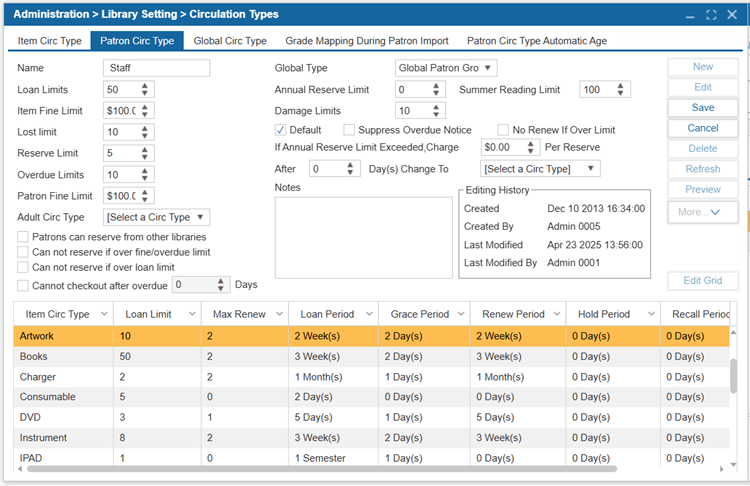Uncheck the Default checkbox
Image resolution: width=750 pixels, height=486 pixels.
click(x=281, y=130)
